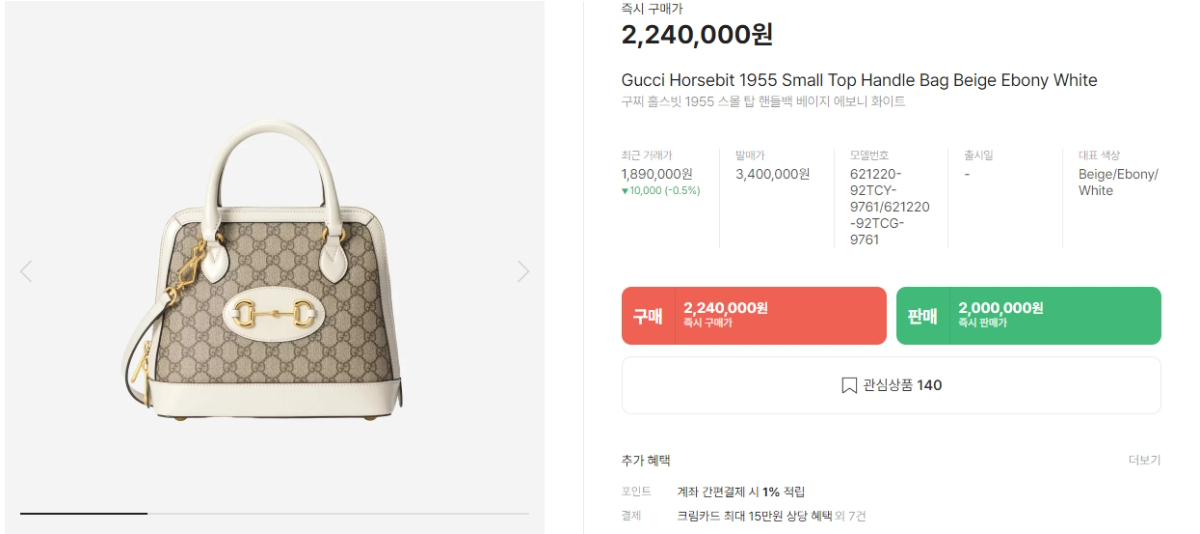Click the Gucci Horsebit 1955 English title
Image resolution: width=1200 pixels, height=534 pixels.
[x=859, y=80]
